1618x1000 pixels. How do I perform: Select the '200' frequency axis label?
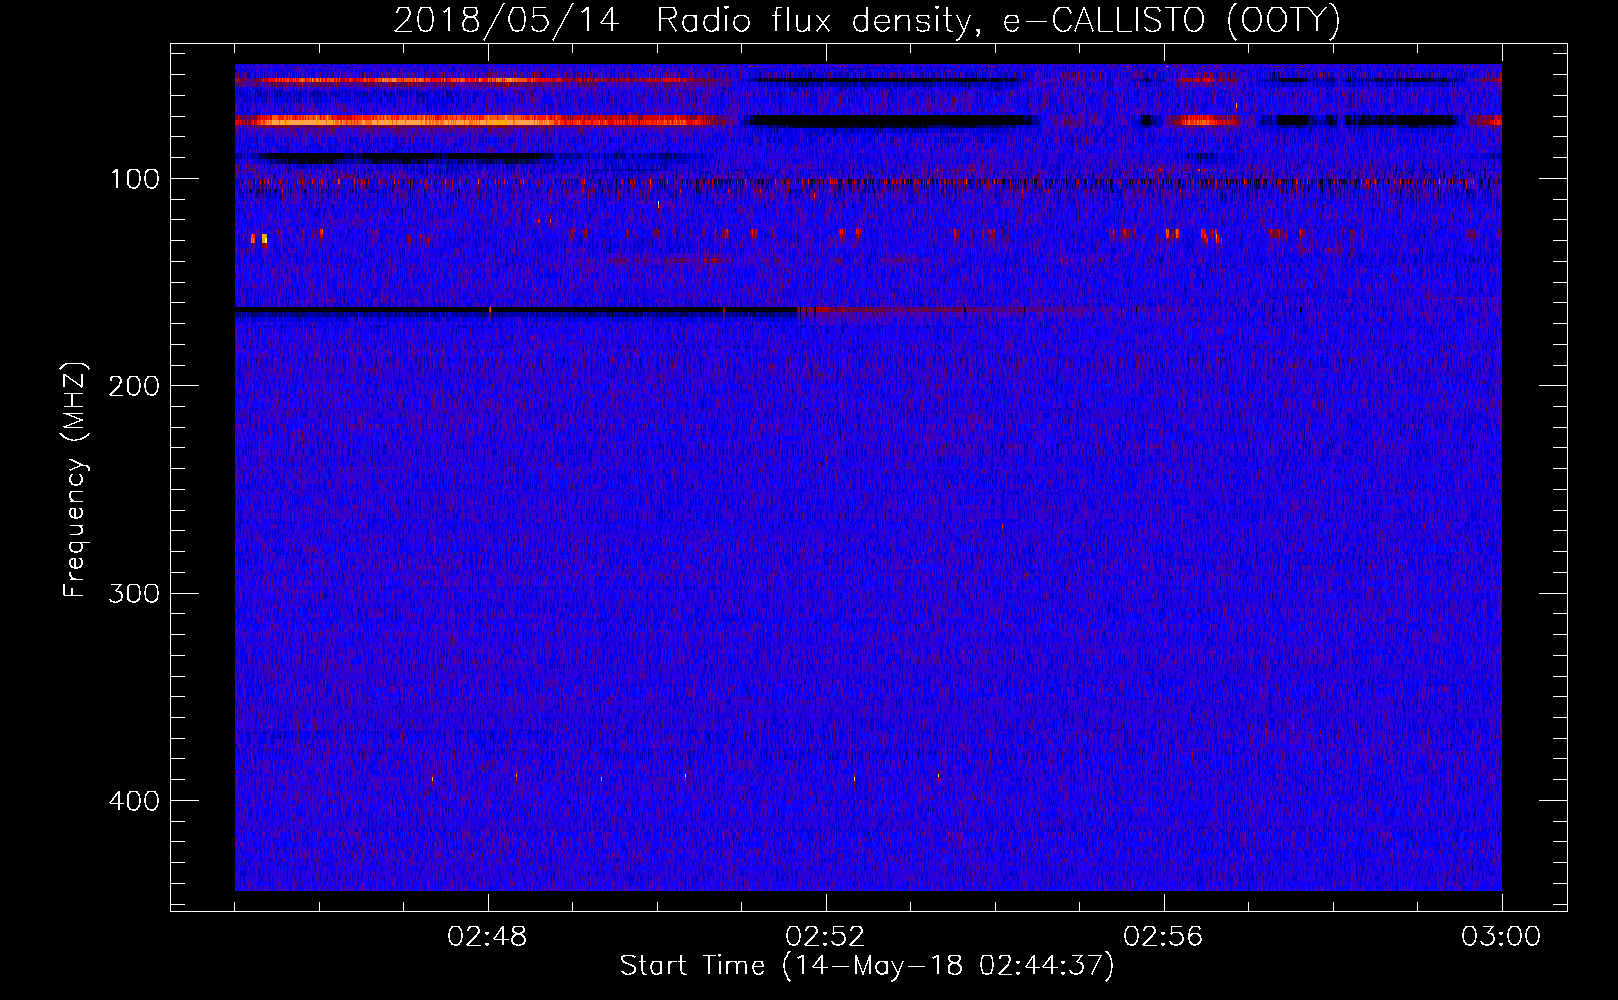pyautogui.click(x=134, y=386)
